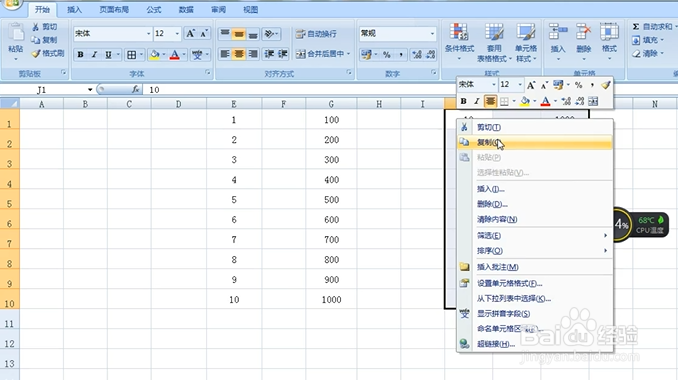Click Wrap Text (自动换行) button
Screen dimensions: 678x380
tap(316, 33)
